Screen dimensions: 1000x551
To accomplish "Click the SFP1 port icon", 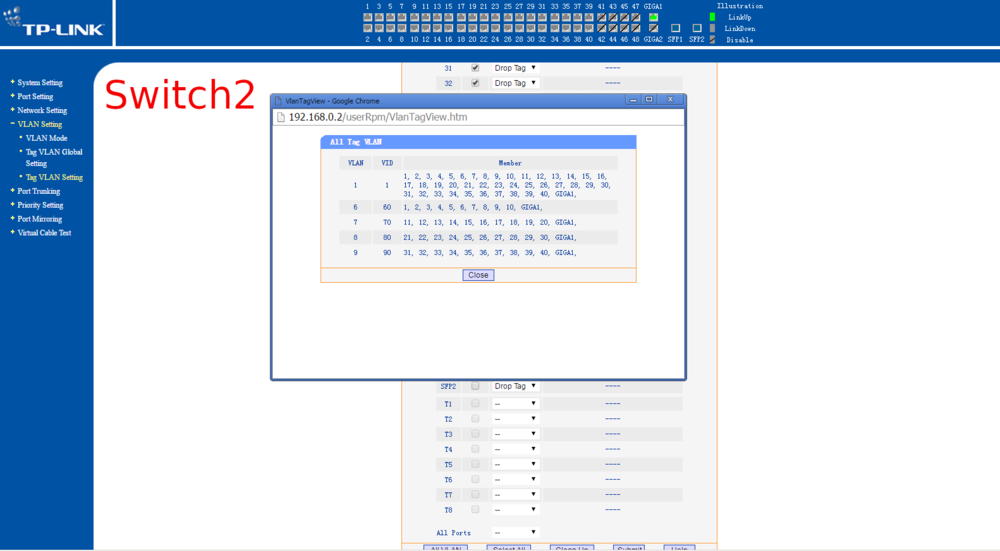I will [675, 28].
